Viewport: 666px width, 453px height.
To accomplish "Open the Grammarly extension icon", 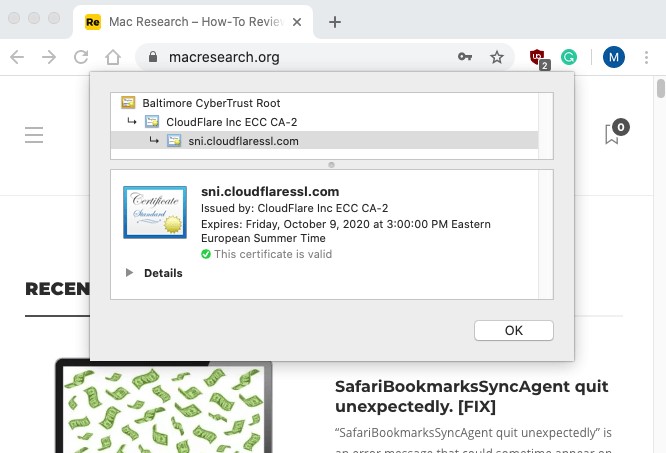I will [569, 58].
